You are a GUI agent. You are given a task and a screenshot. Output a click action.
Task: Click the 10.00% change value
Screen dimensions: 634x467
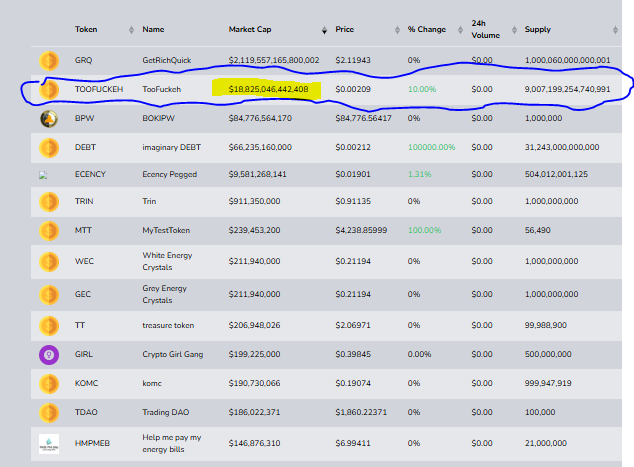pos(422,89)
